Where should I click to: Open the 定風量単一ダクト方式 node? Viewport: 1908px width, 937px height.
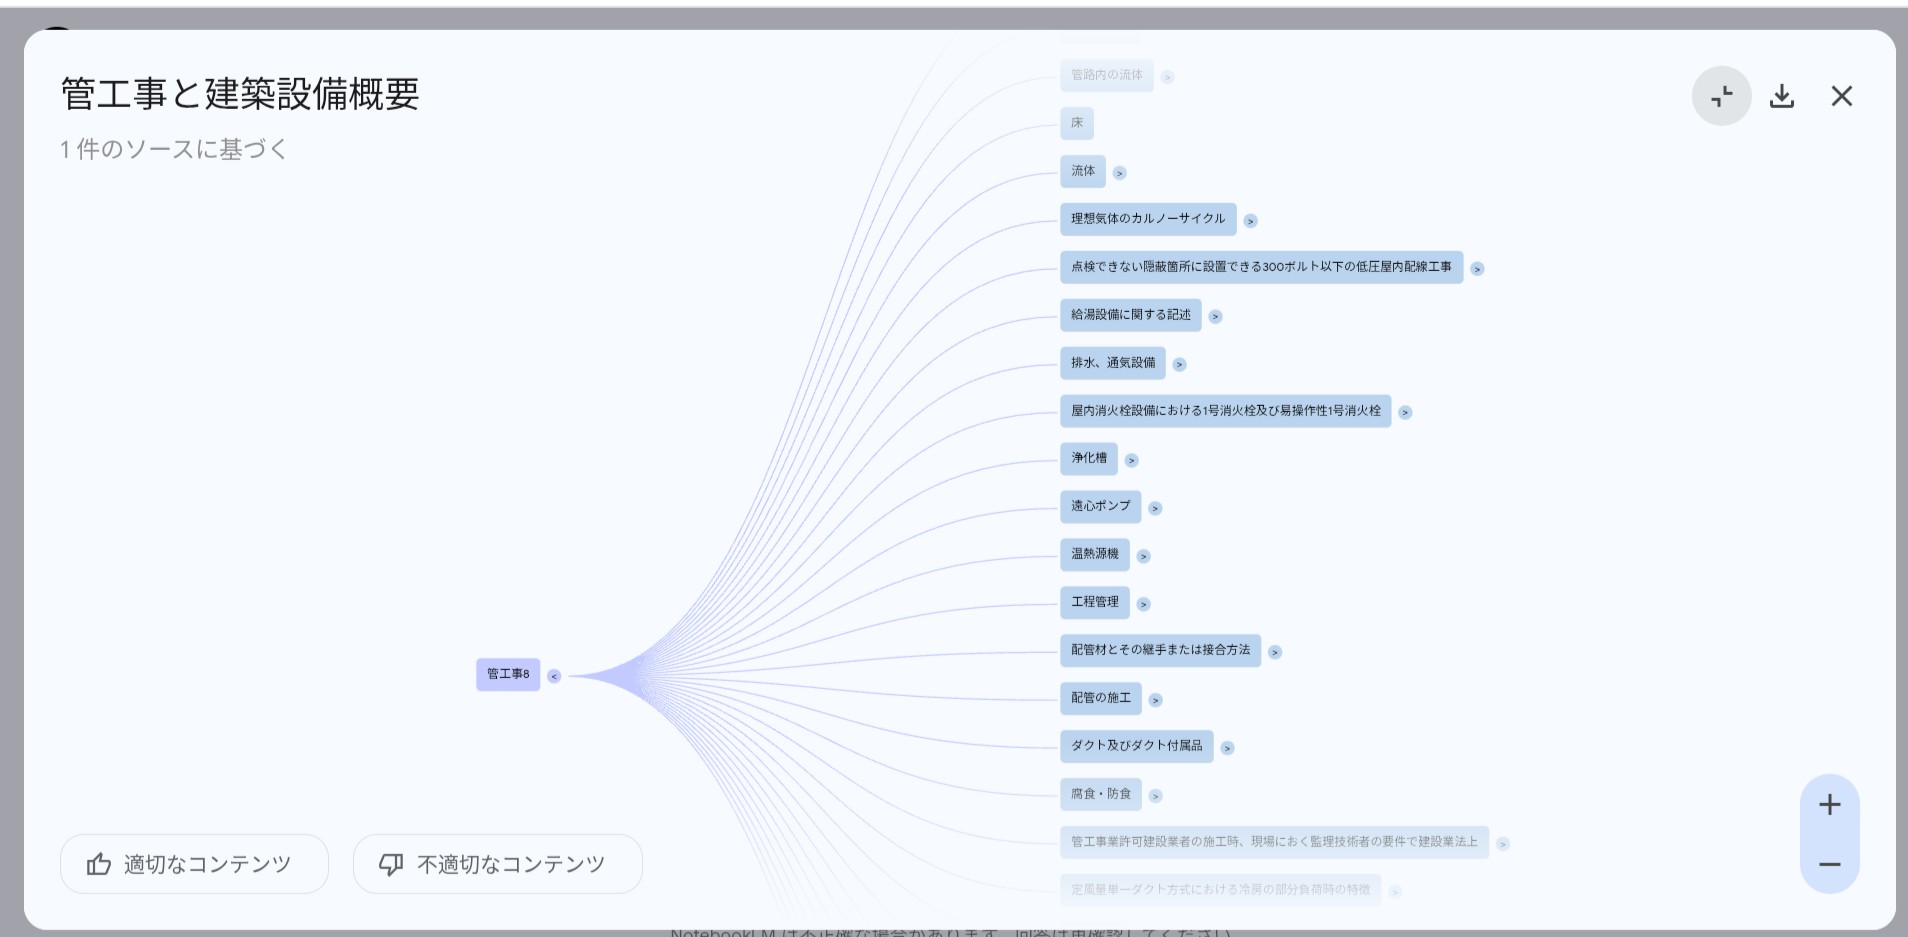(1220, 890)
